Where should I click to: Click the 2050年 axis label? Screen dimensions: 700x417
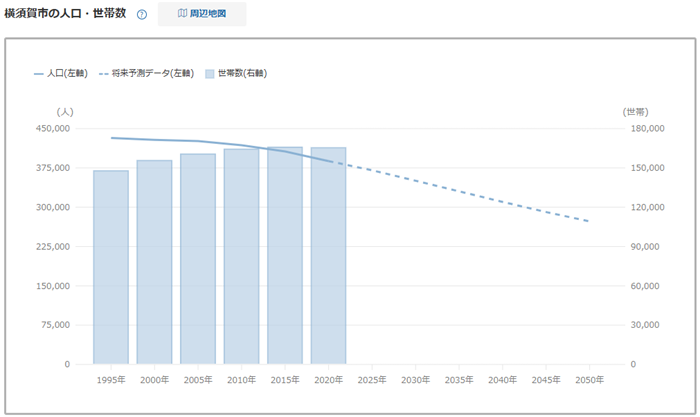click(x=589, y=380)
